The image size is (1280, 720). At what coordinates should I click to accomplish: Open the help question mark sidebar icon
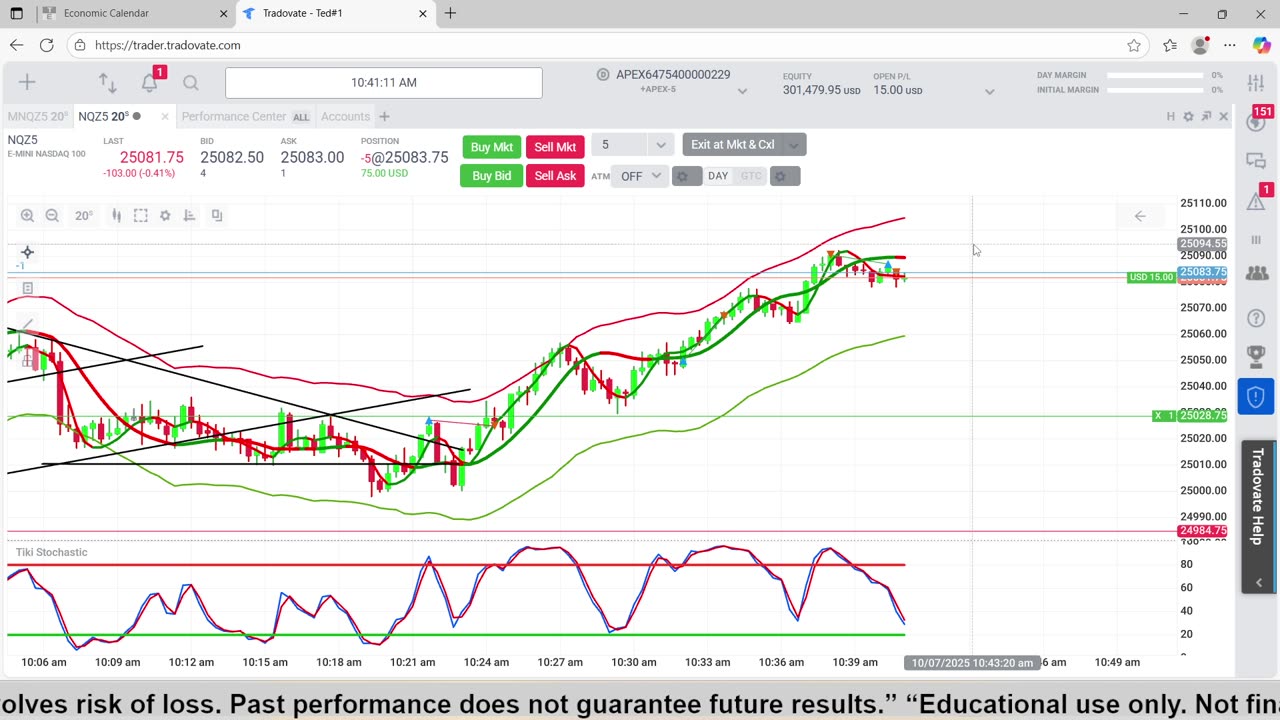[x=1256, y=318]
